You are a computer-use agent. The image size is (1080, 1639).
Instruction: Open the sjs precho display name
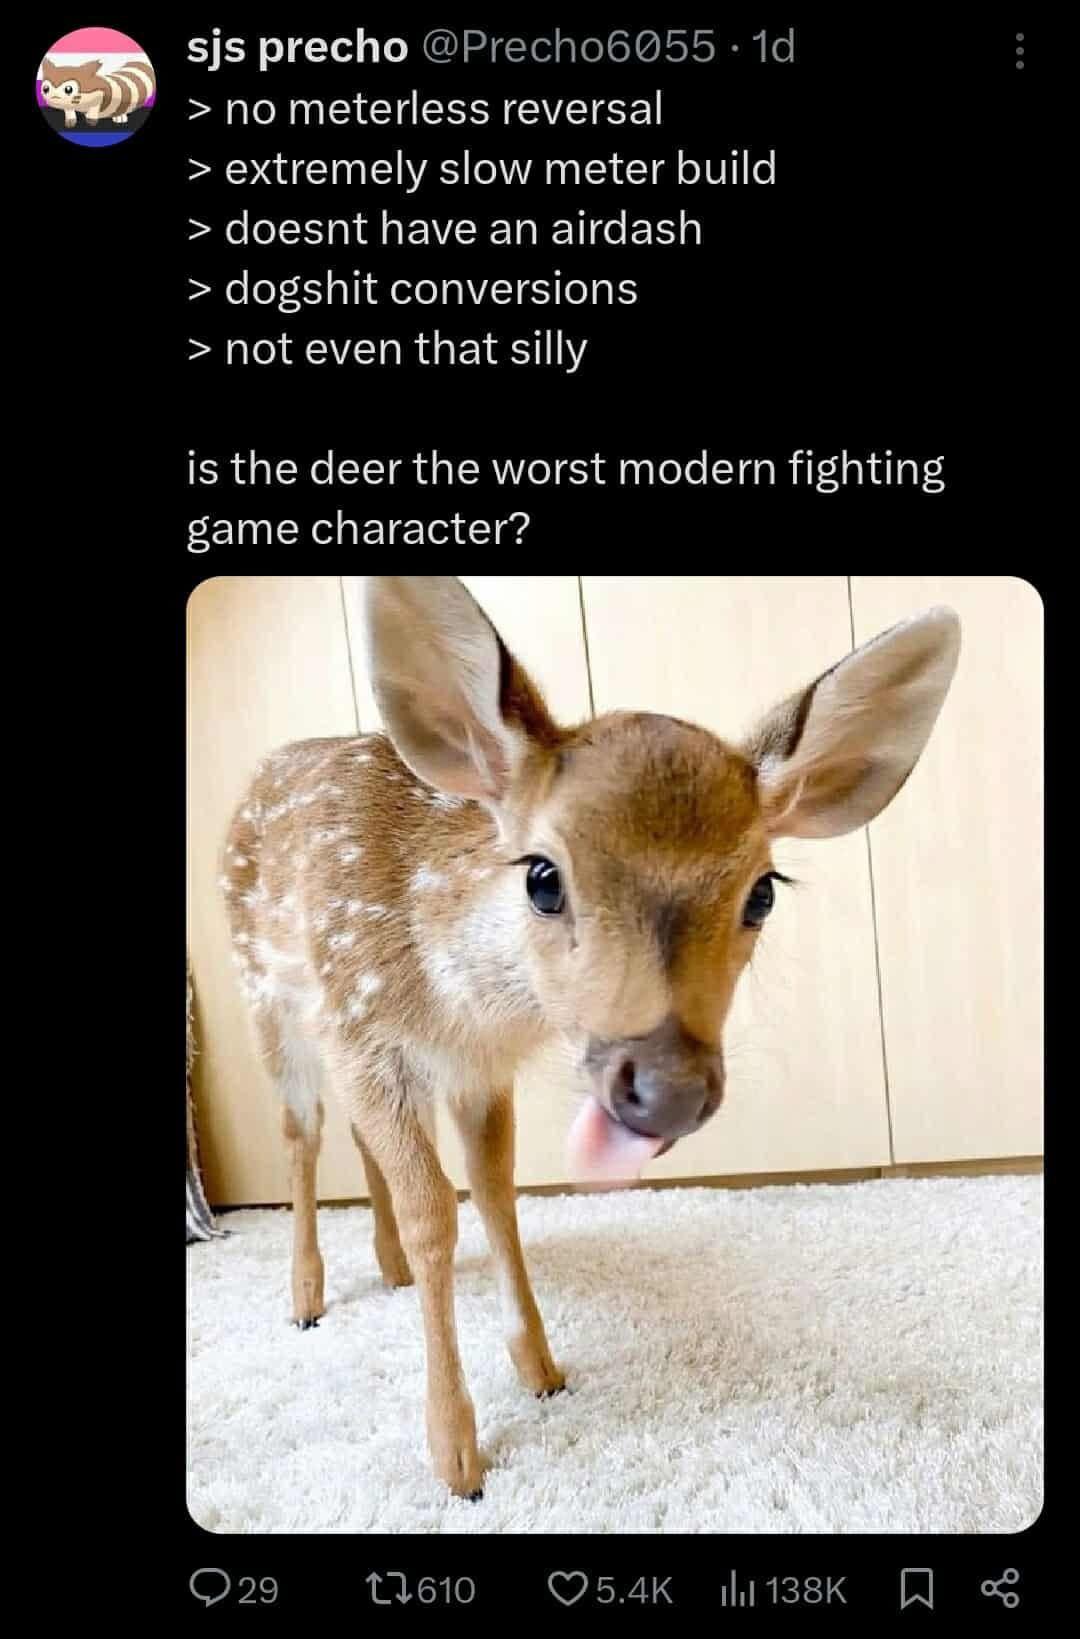coord(297,48)
